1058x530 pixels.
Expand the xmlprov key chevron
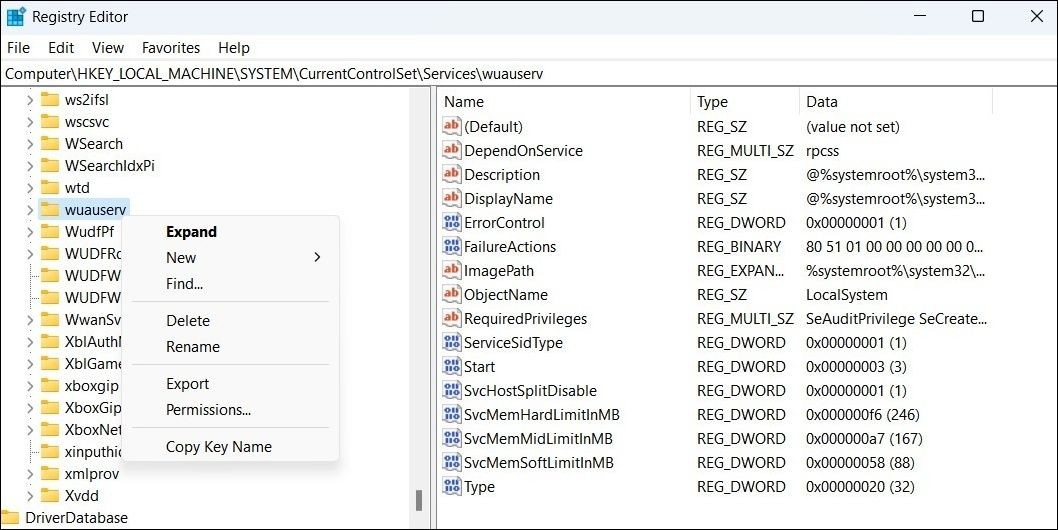[30, 474]
